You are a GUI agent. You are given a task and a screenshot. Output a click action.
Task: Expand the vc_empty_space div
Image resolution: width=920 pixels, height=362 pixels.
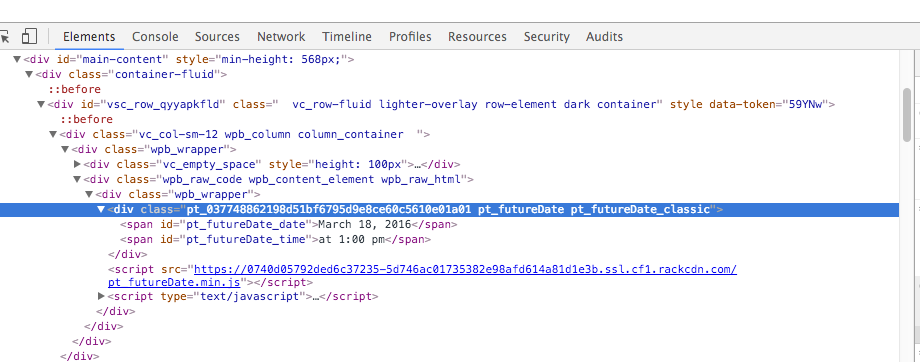coord(77,164)
